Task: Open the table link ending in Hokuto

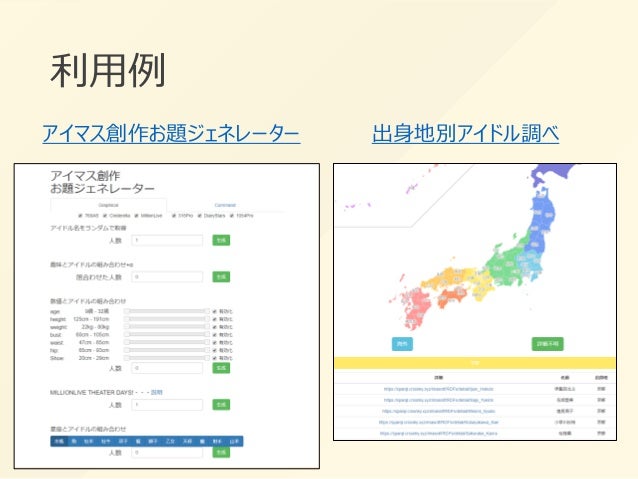Action: click(x=438, y=389)
